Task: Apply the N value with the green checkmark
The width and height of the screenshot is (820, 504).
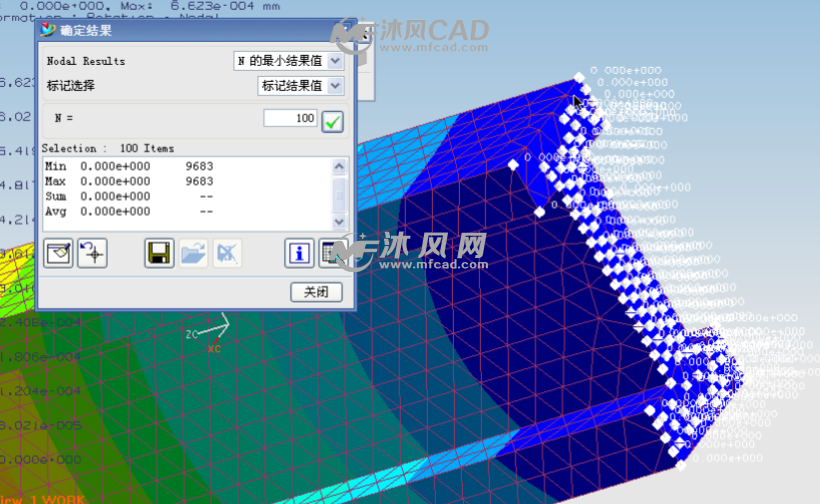Action: click(x=333, y=122)
